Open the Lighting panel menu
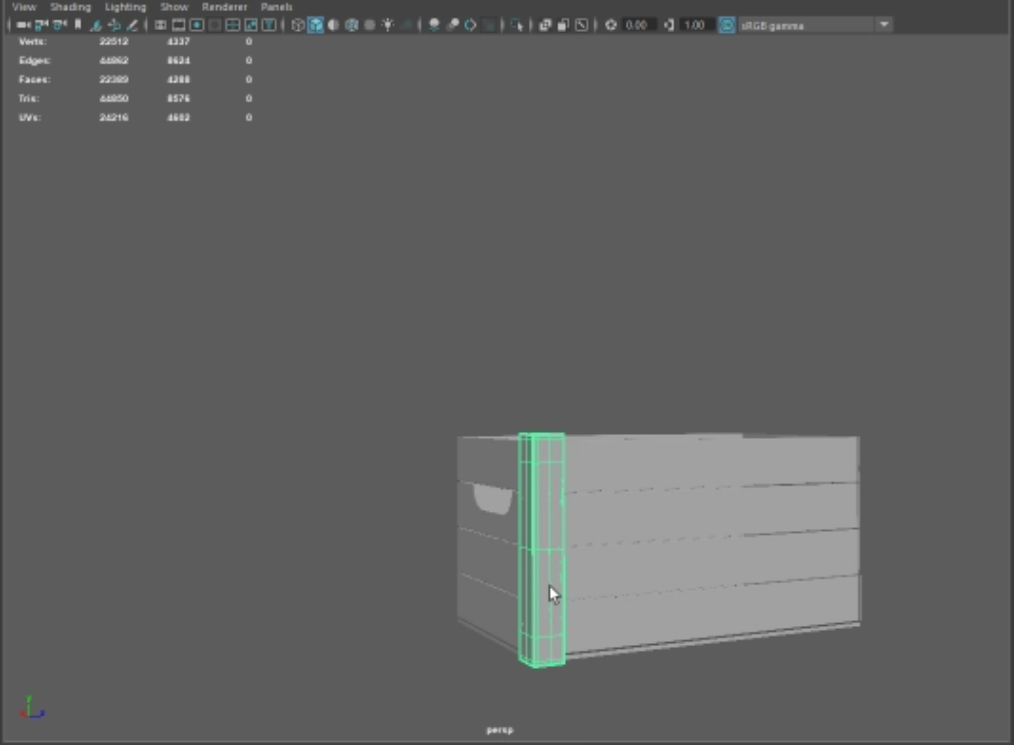This screenshot has width=1014, height=745. (125, 7)
